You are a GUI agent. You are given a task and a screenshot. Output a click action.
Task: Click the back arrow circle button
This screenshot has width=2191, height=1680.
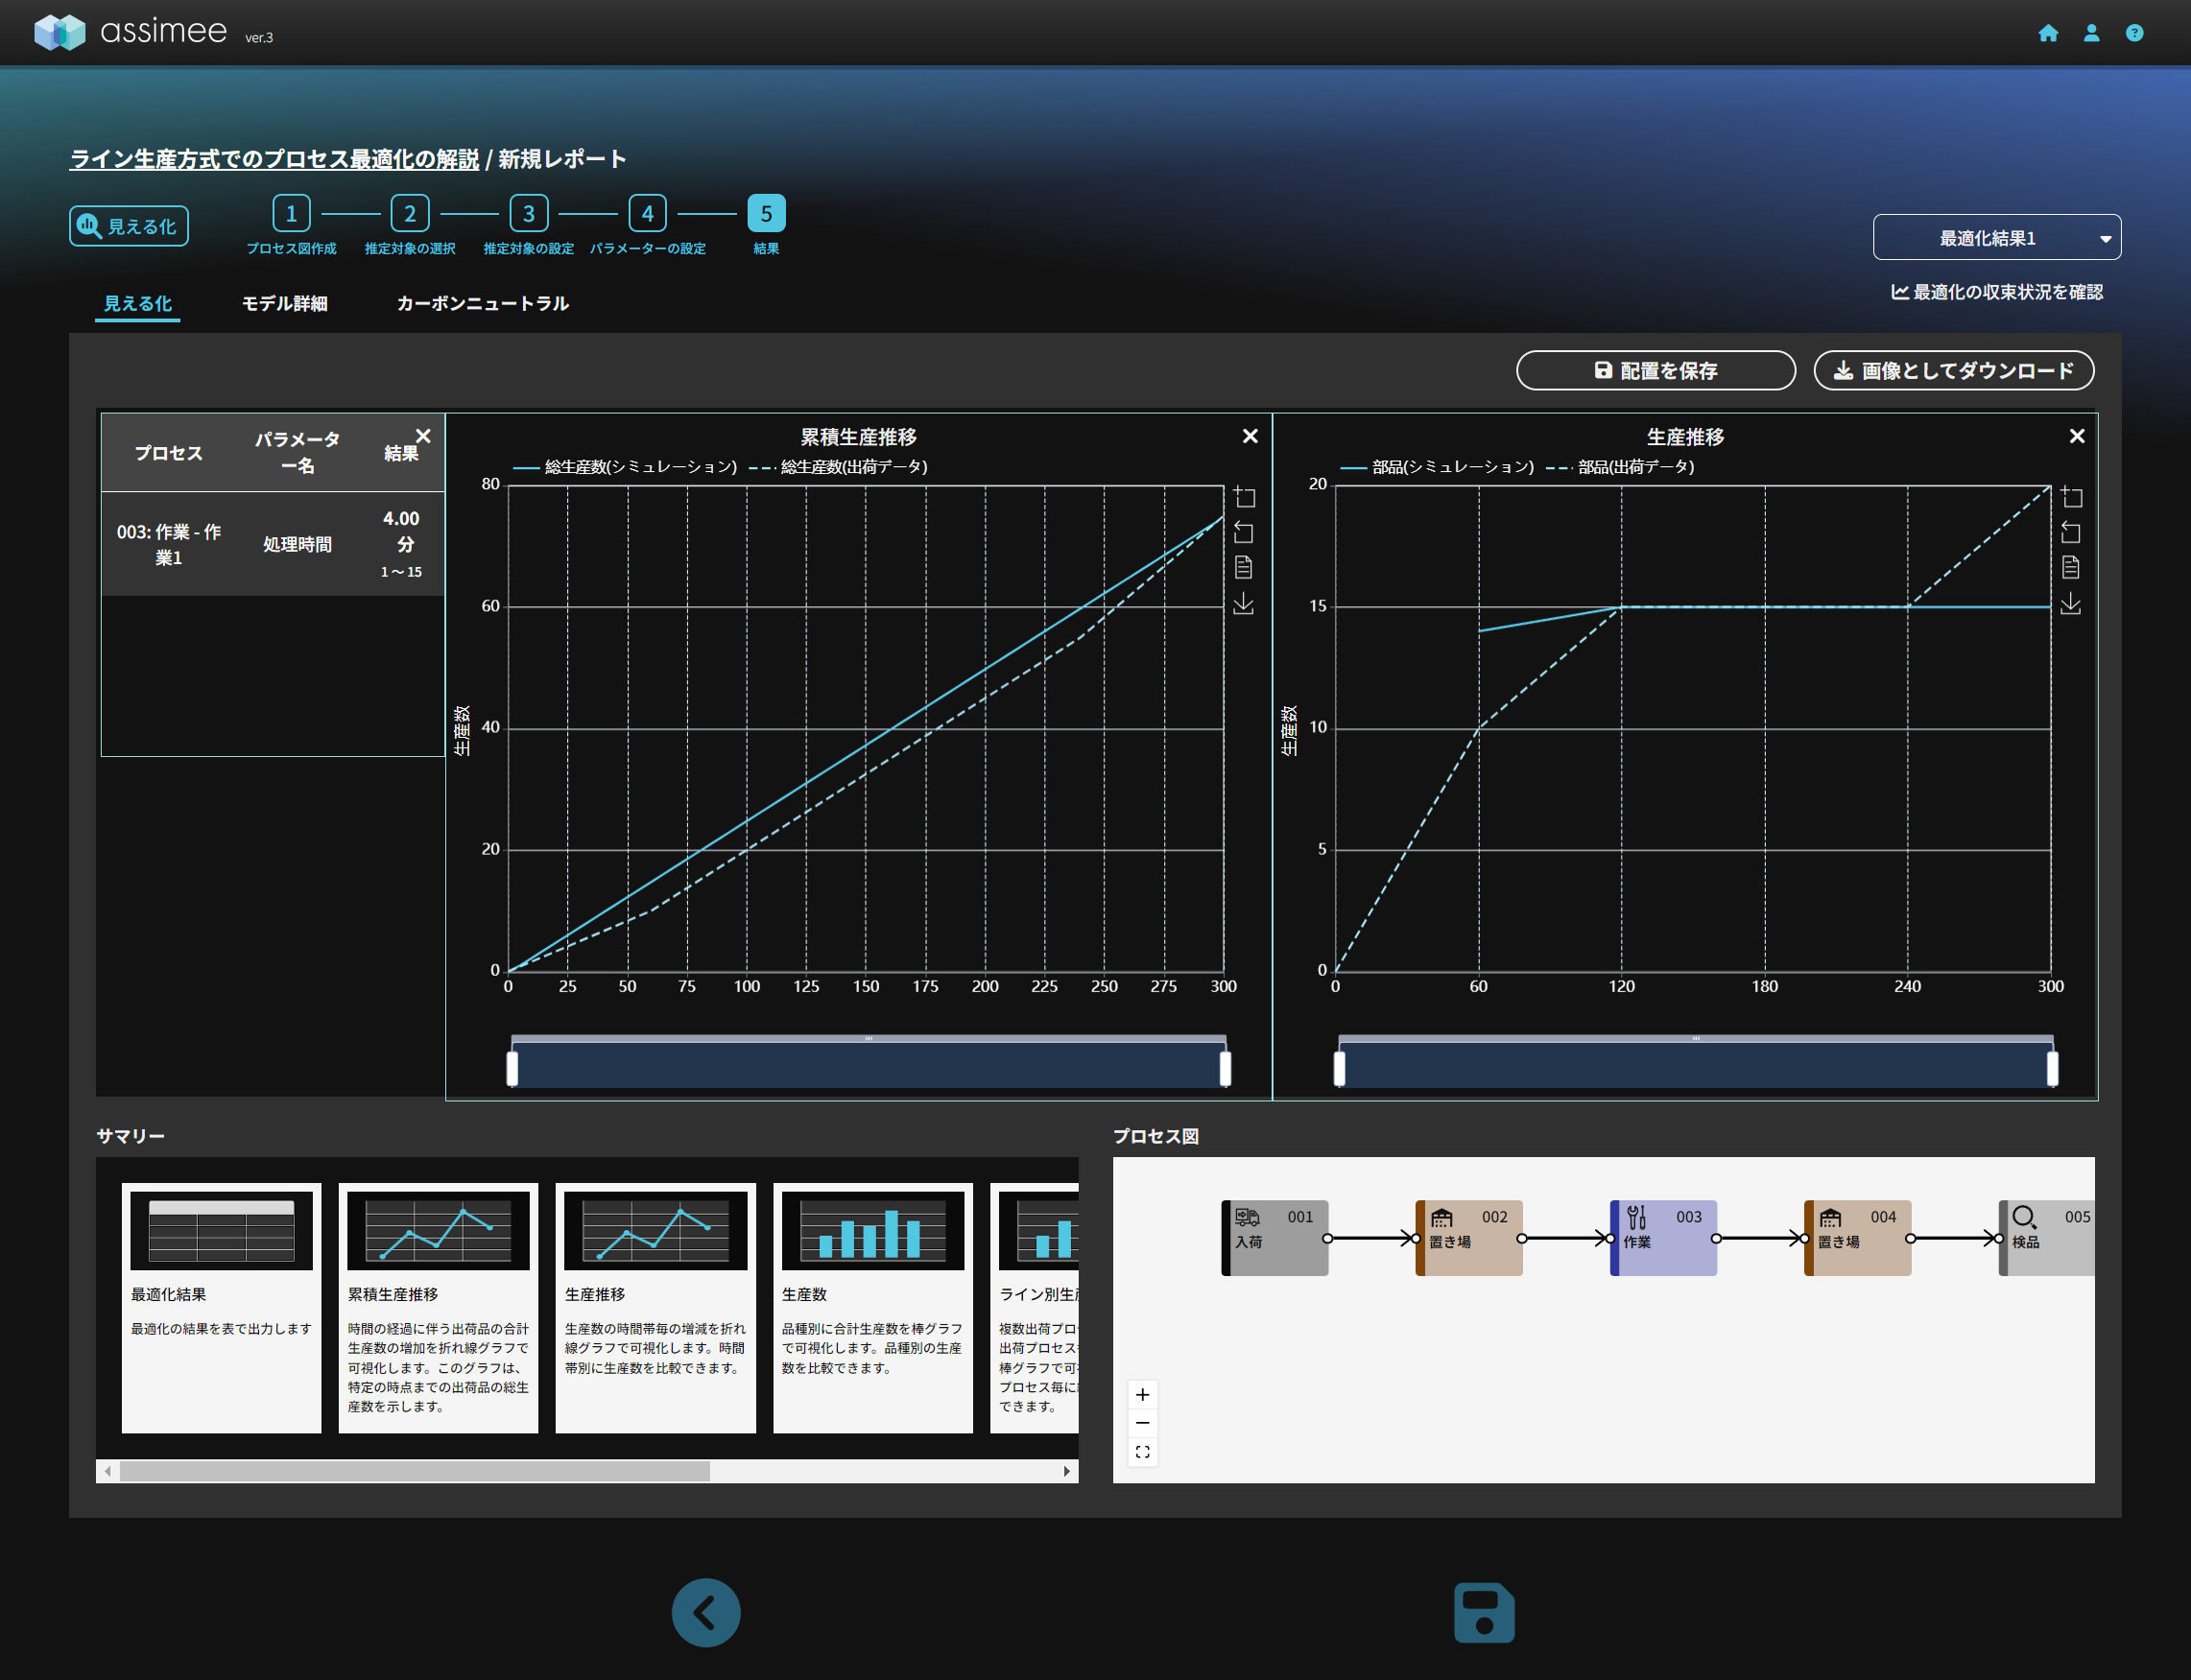(706, 1612)
